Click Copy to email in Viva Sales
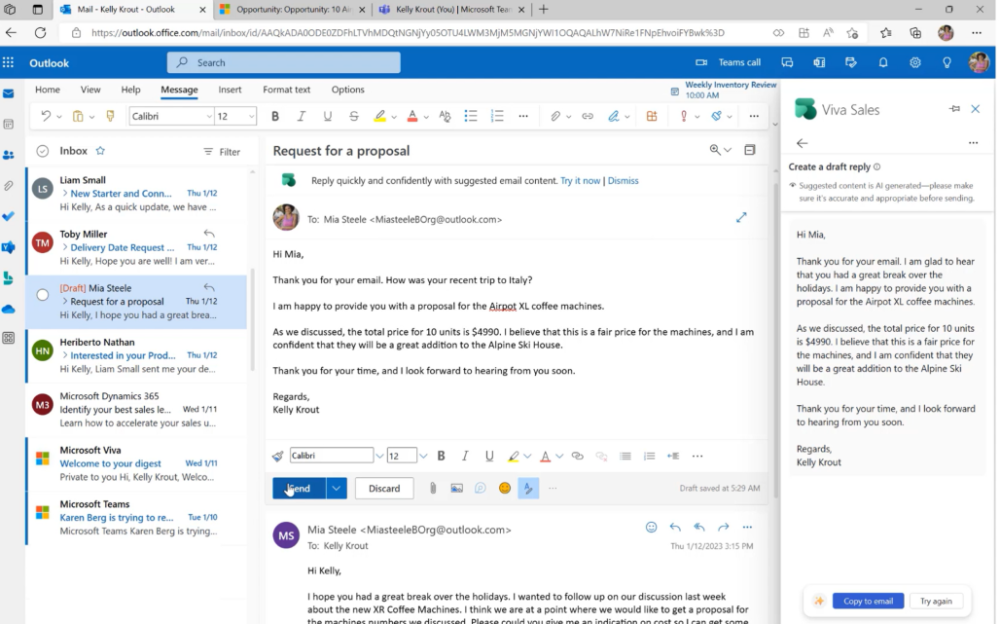The height and width of the screenshot is (624, 1000). 866,601
